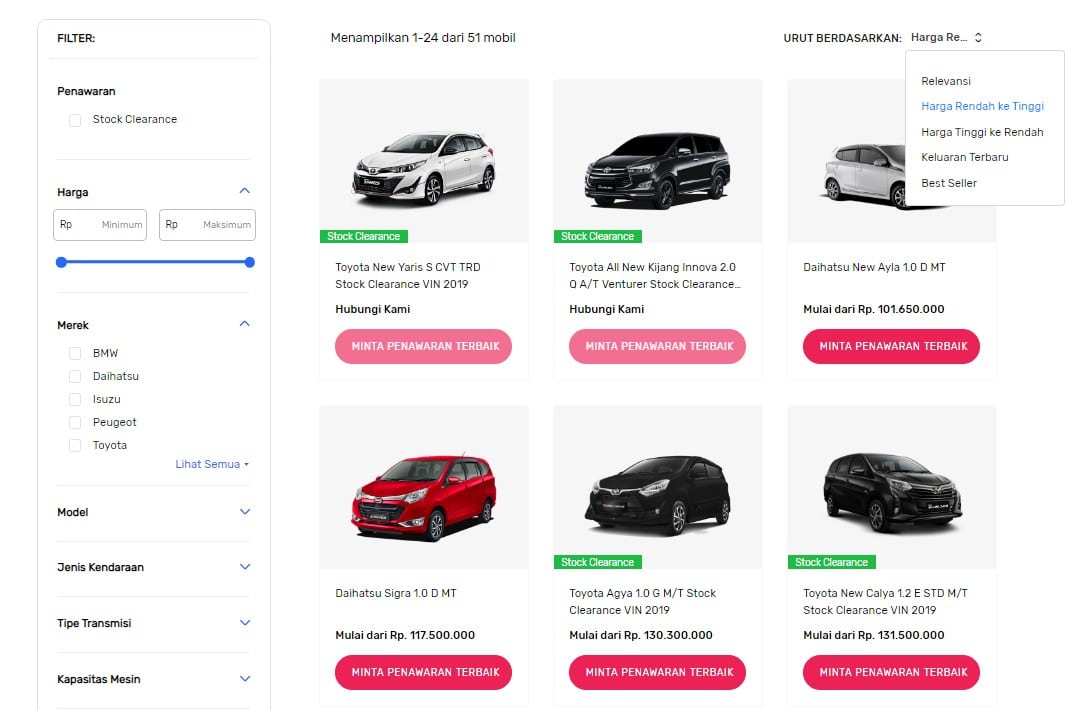The width and height of the screenshot is (1080, 710).
Task: Open Toyota New Yaris S CVT TRD title
Action: point(408,275)
